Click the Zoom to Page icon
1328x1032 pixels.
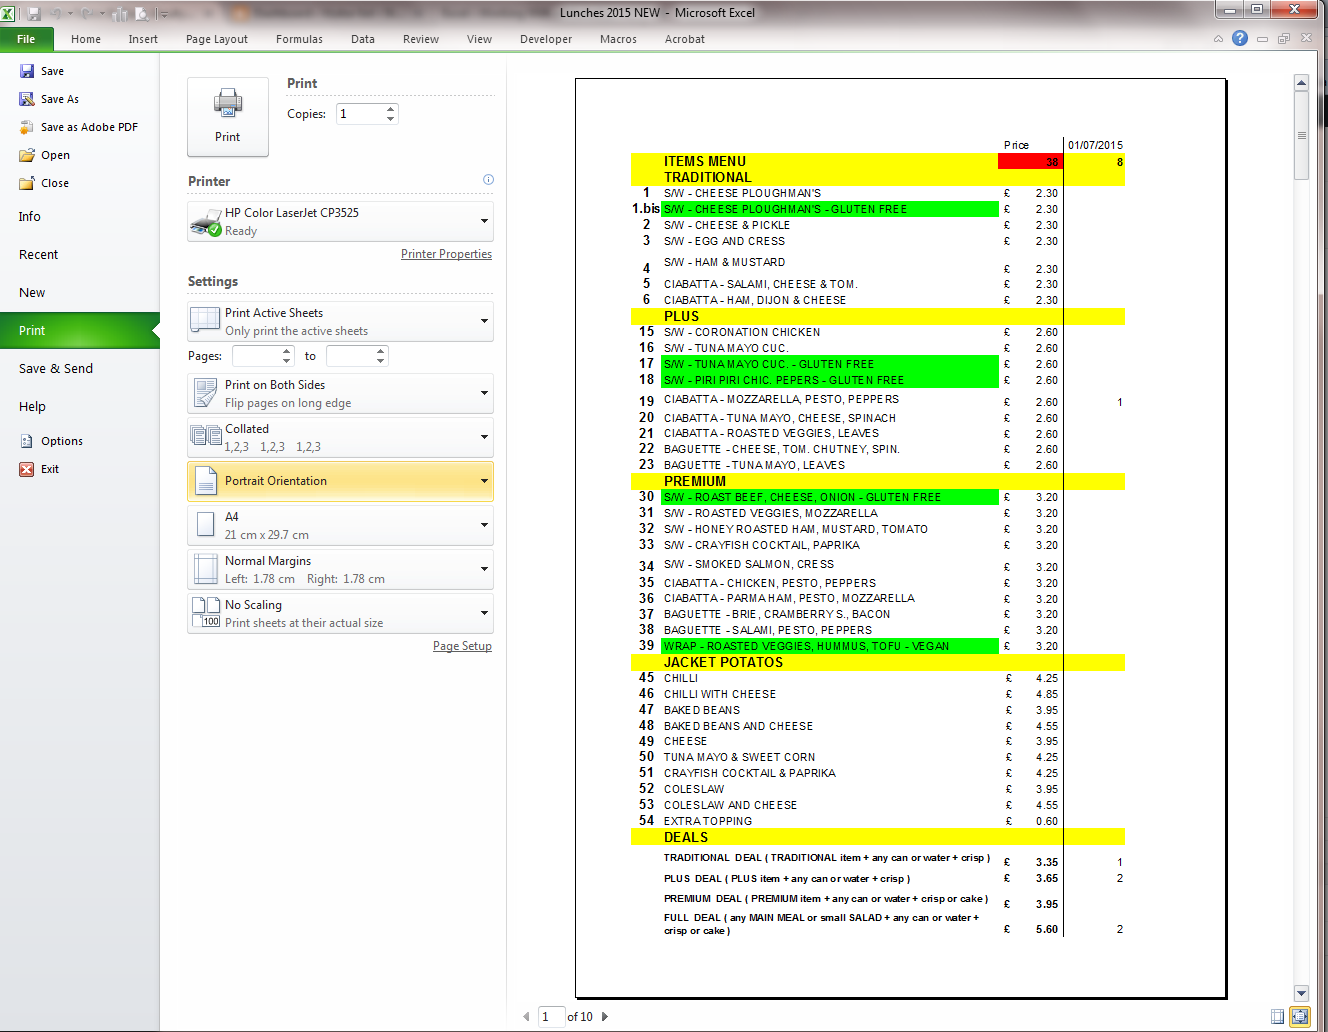pos(1299,1016)
